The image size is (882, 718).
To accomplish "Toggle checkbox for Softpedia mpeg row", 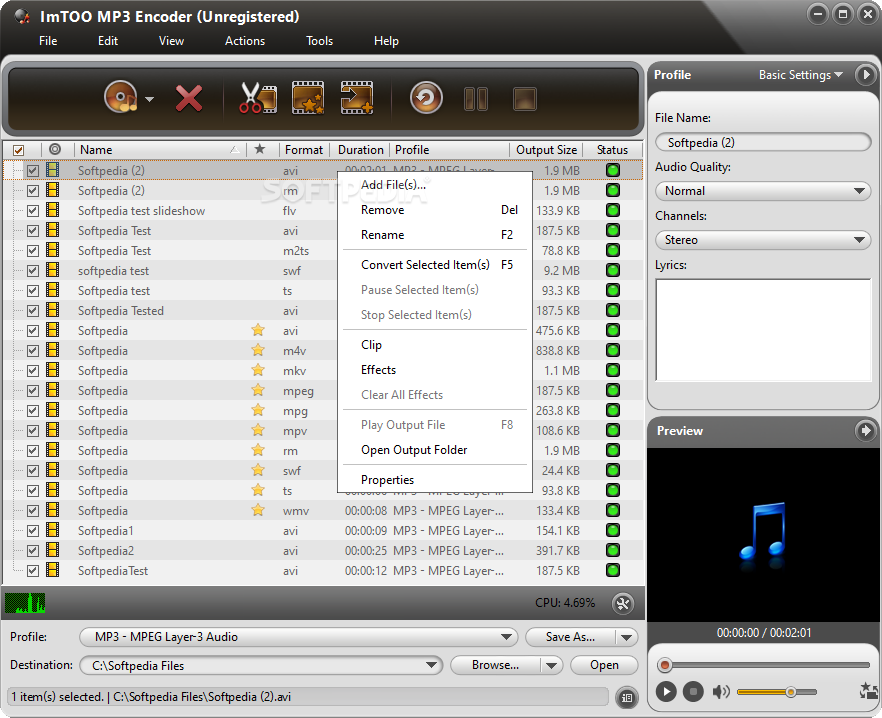I will 33,391.
